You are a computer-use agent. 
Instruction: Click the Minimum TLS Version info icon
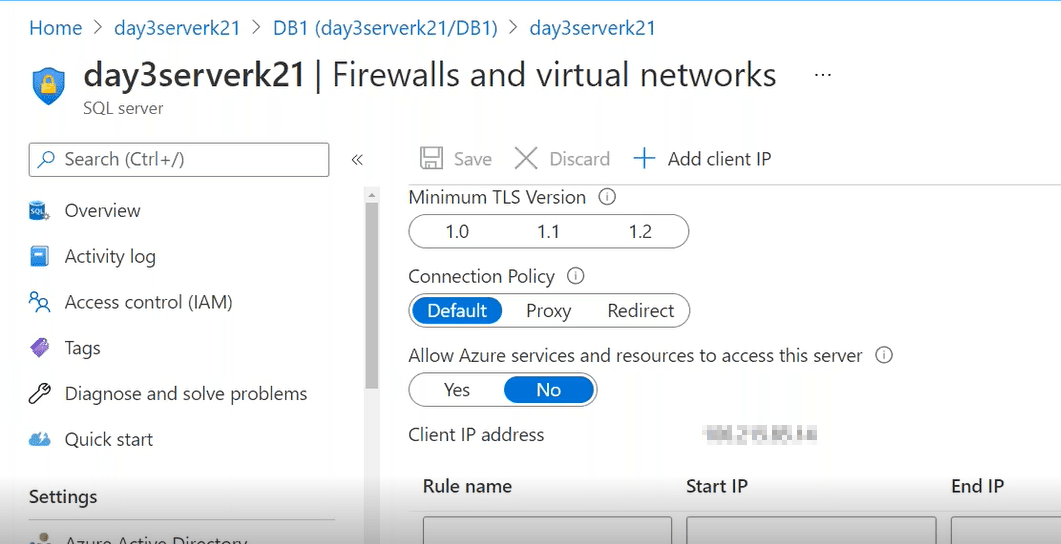606,197
